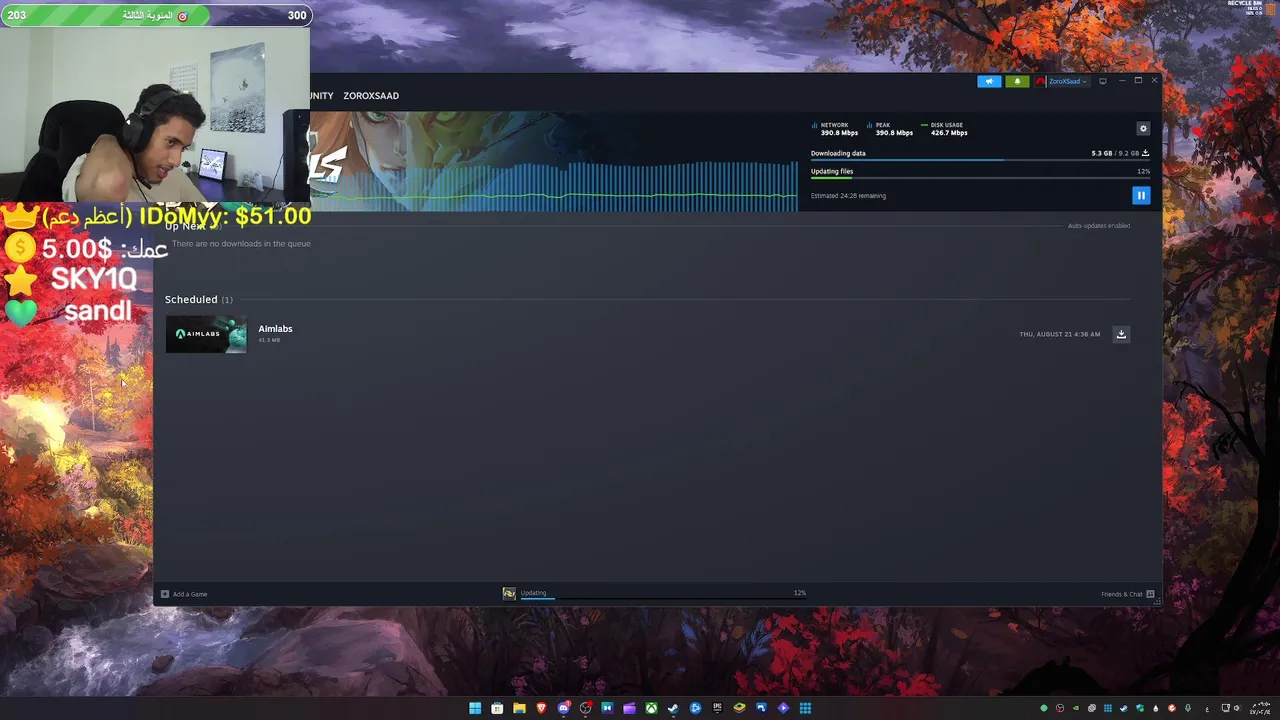Select the Aimlabs title in Scheduled
1280x720 pixels.
coord(275,328)
